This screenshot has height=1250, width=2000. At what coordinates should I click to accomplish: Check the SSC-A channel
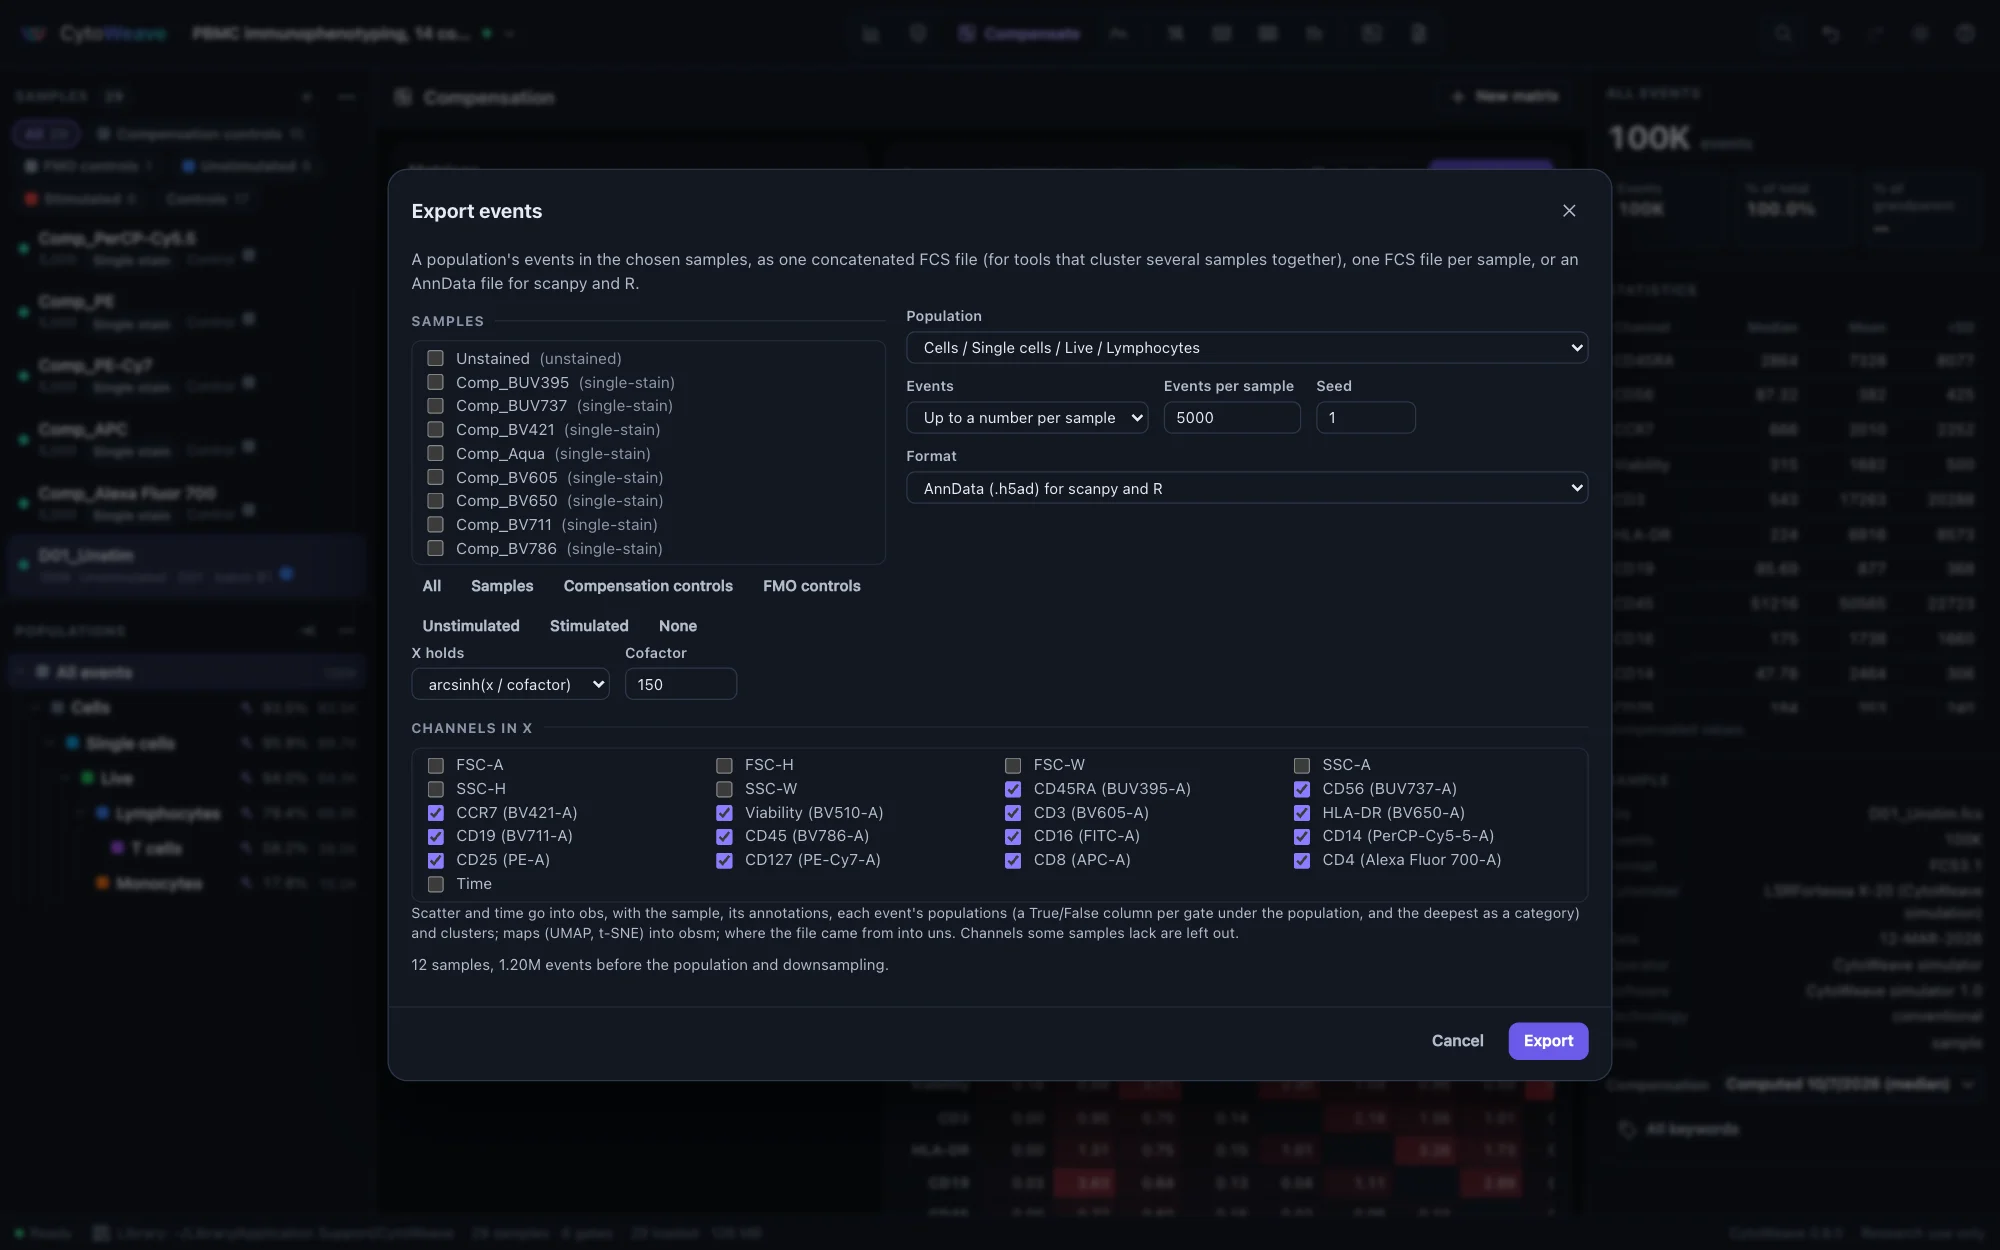click(x=1301, y=765)
